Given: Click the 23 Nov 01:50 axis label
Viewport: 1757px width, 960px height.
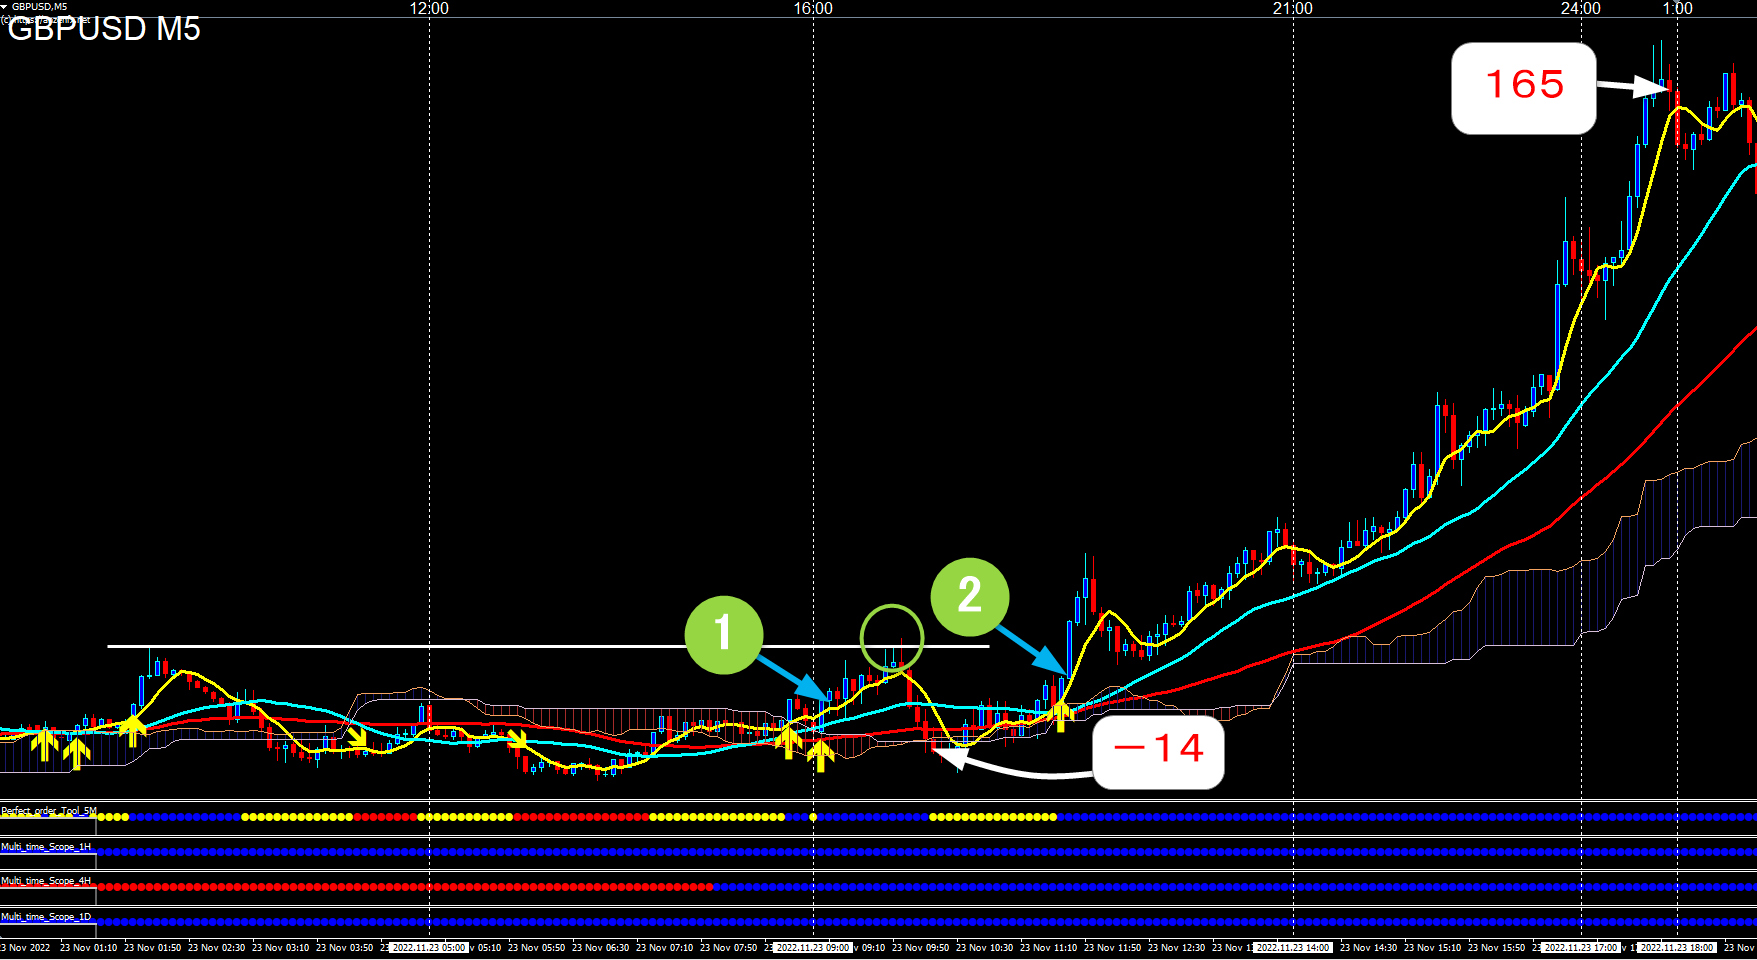Looking at the screenshot, I should [152, 947].
